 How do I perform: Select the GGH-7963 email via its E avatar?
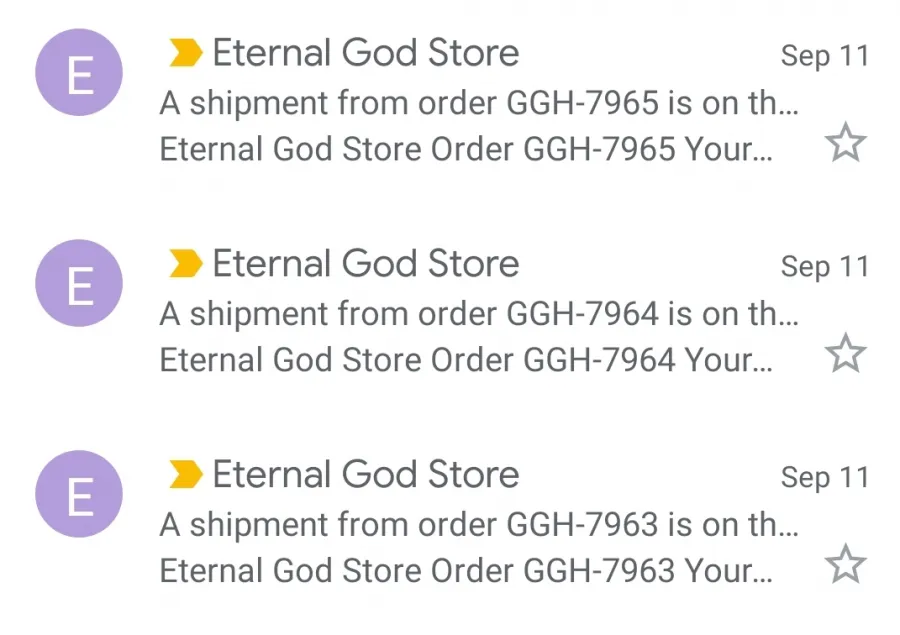tap(79, 494)
